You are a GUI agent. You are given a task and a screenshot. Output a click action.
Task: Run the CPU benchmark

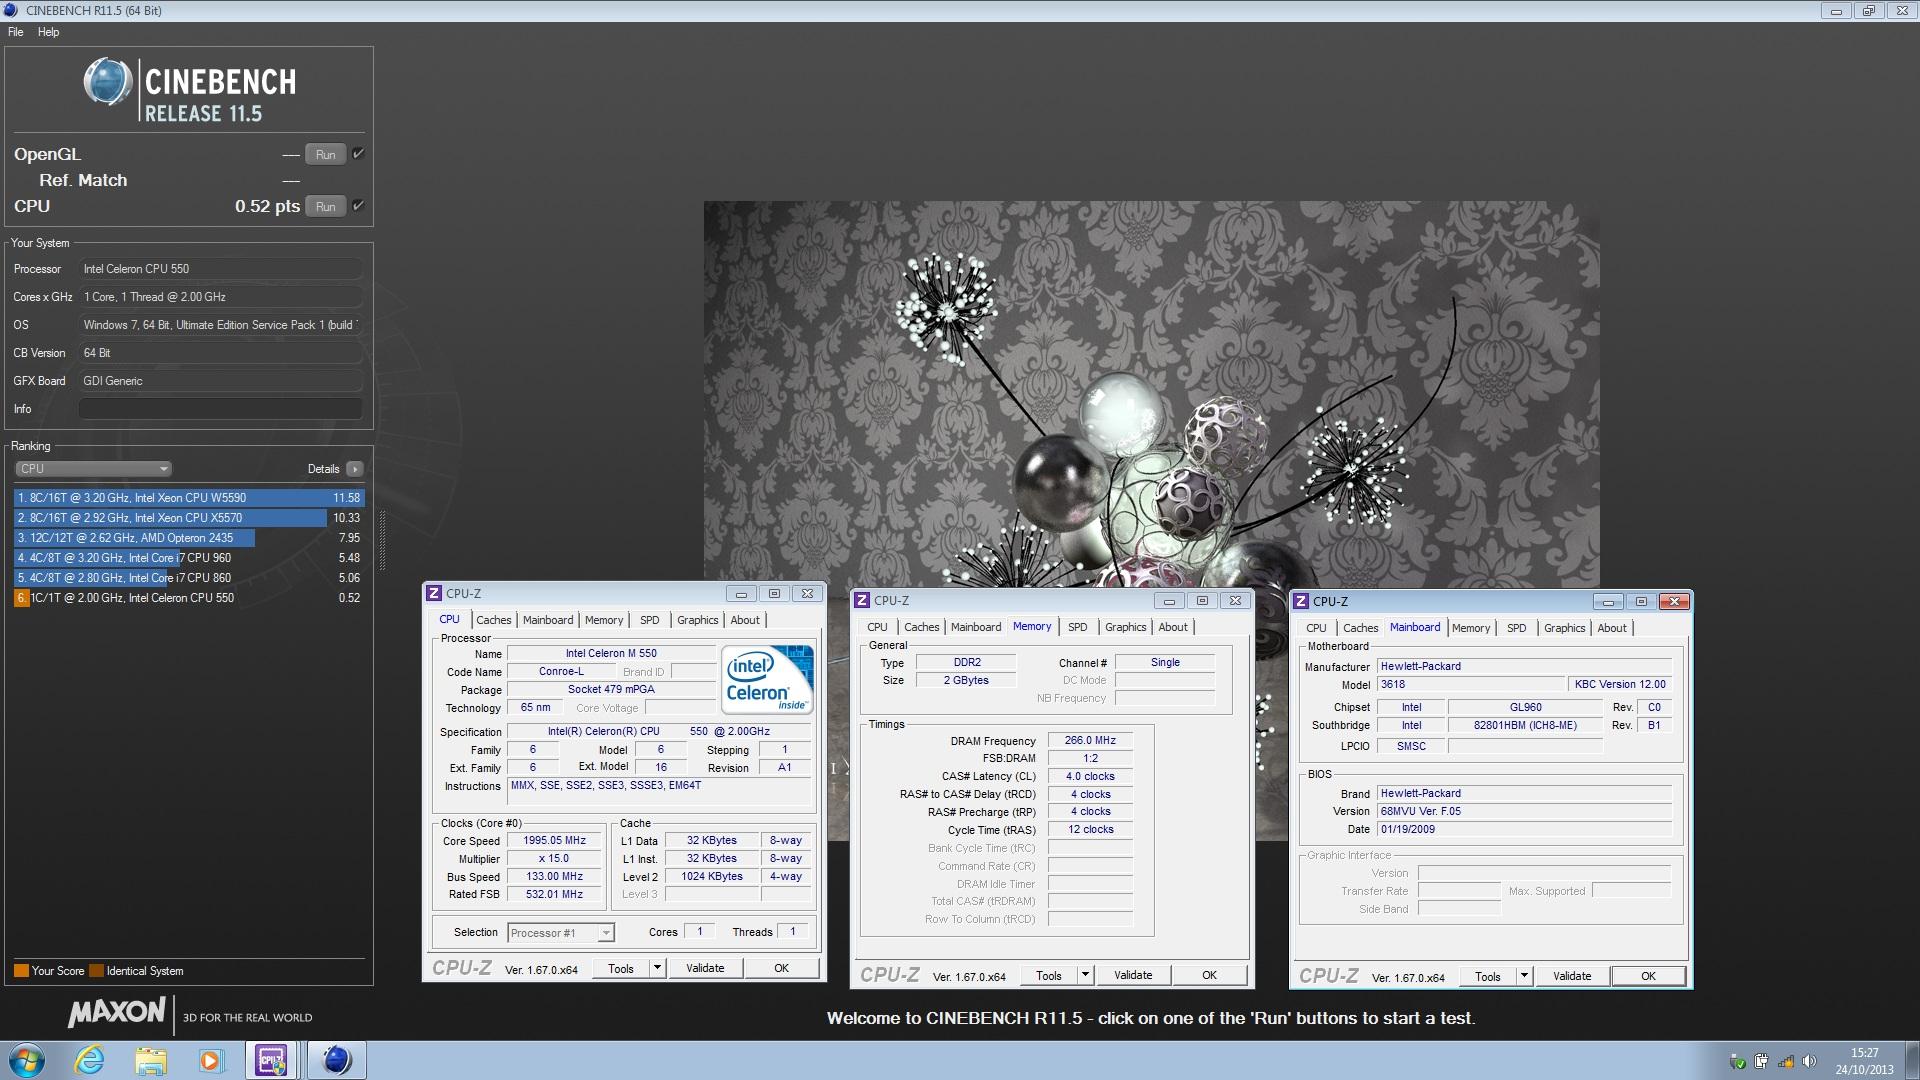[325, 206]
